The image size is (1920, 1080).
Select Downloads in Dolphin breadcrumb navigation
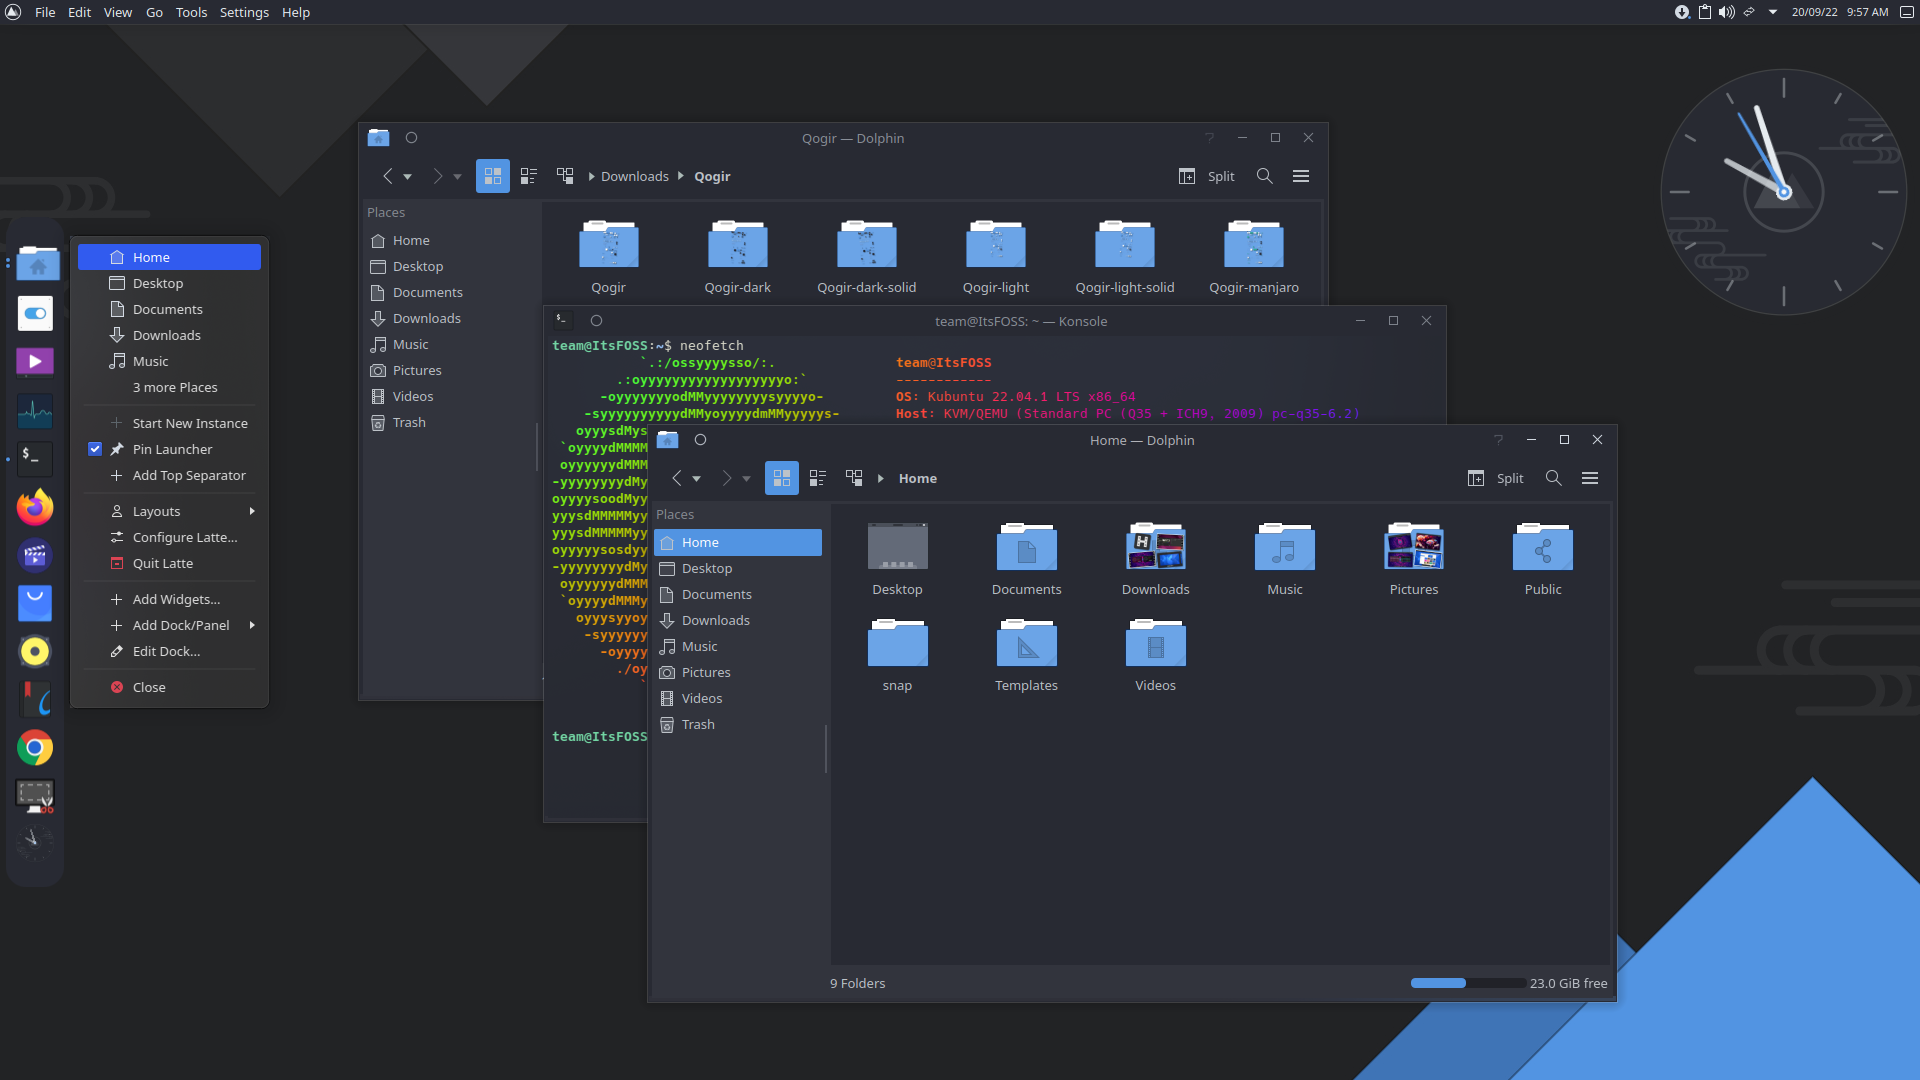click(634, 175)
